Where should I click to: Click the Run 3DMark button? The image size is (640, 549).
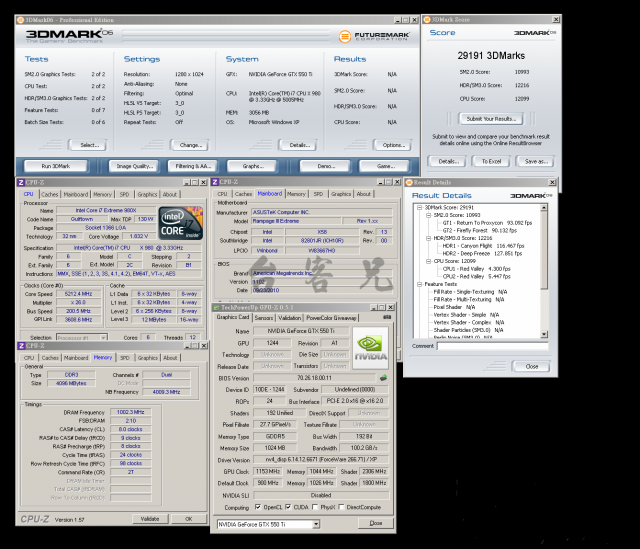(x=56, y=166)
